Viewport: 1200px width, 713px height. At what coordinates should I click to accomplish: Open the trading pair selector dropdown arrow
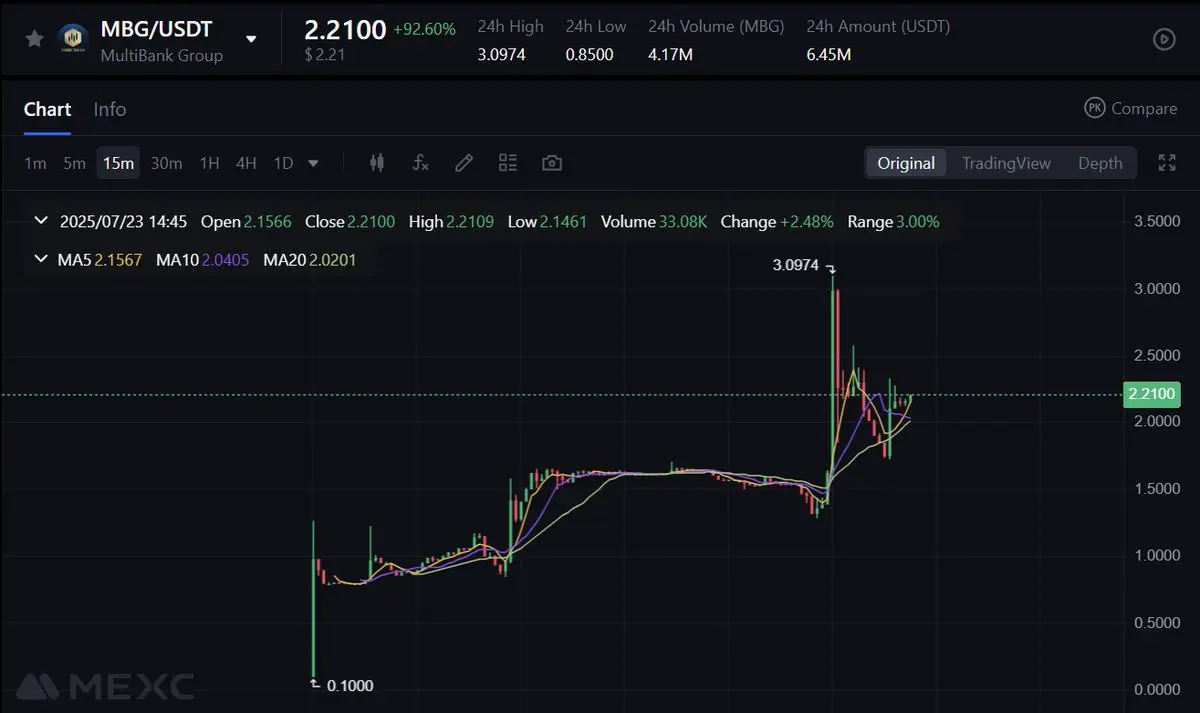click(x=251, y=39)
